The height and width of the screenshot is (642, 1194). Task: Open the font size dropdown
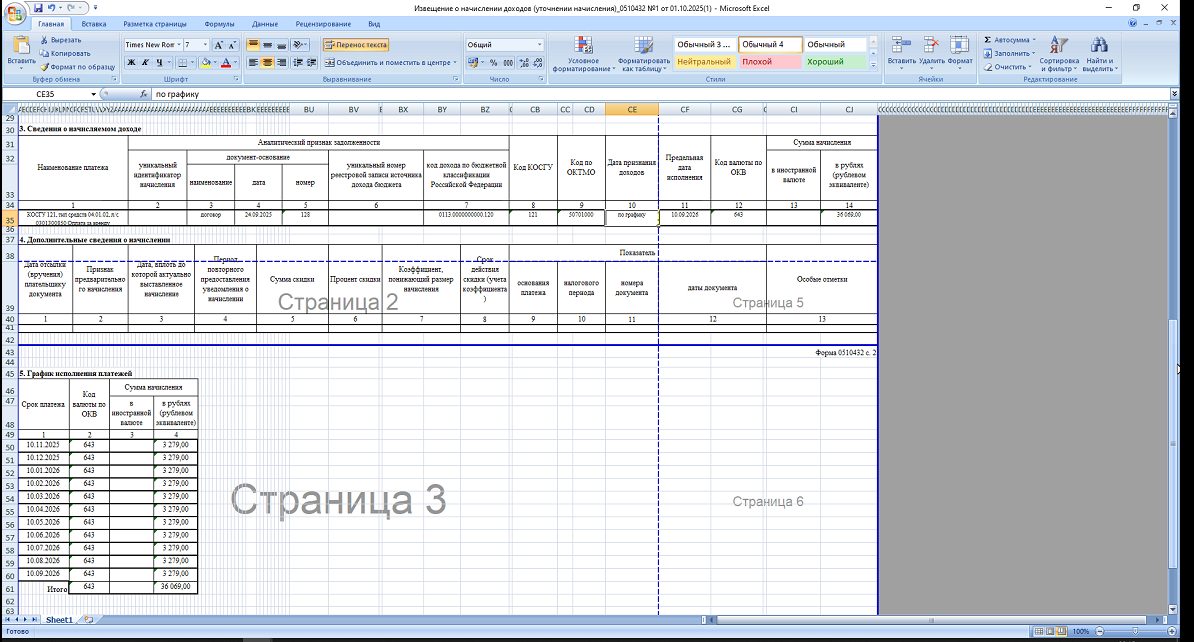click(206, 45)
